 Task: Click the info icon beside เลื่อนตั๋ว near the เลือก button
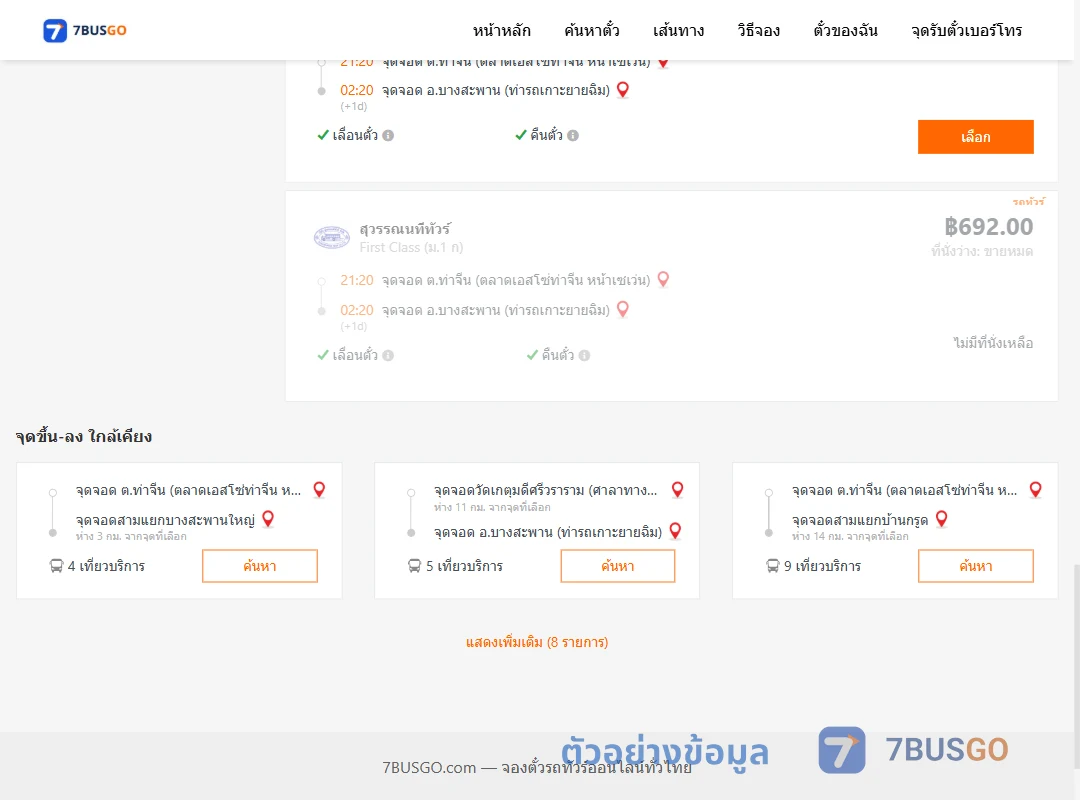pyautogui.click(x=388, y=136)
